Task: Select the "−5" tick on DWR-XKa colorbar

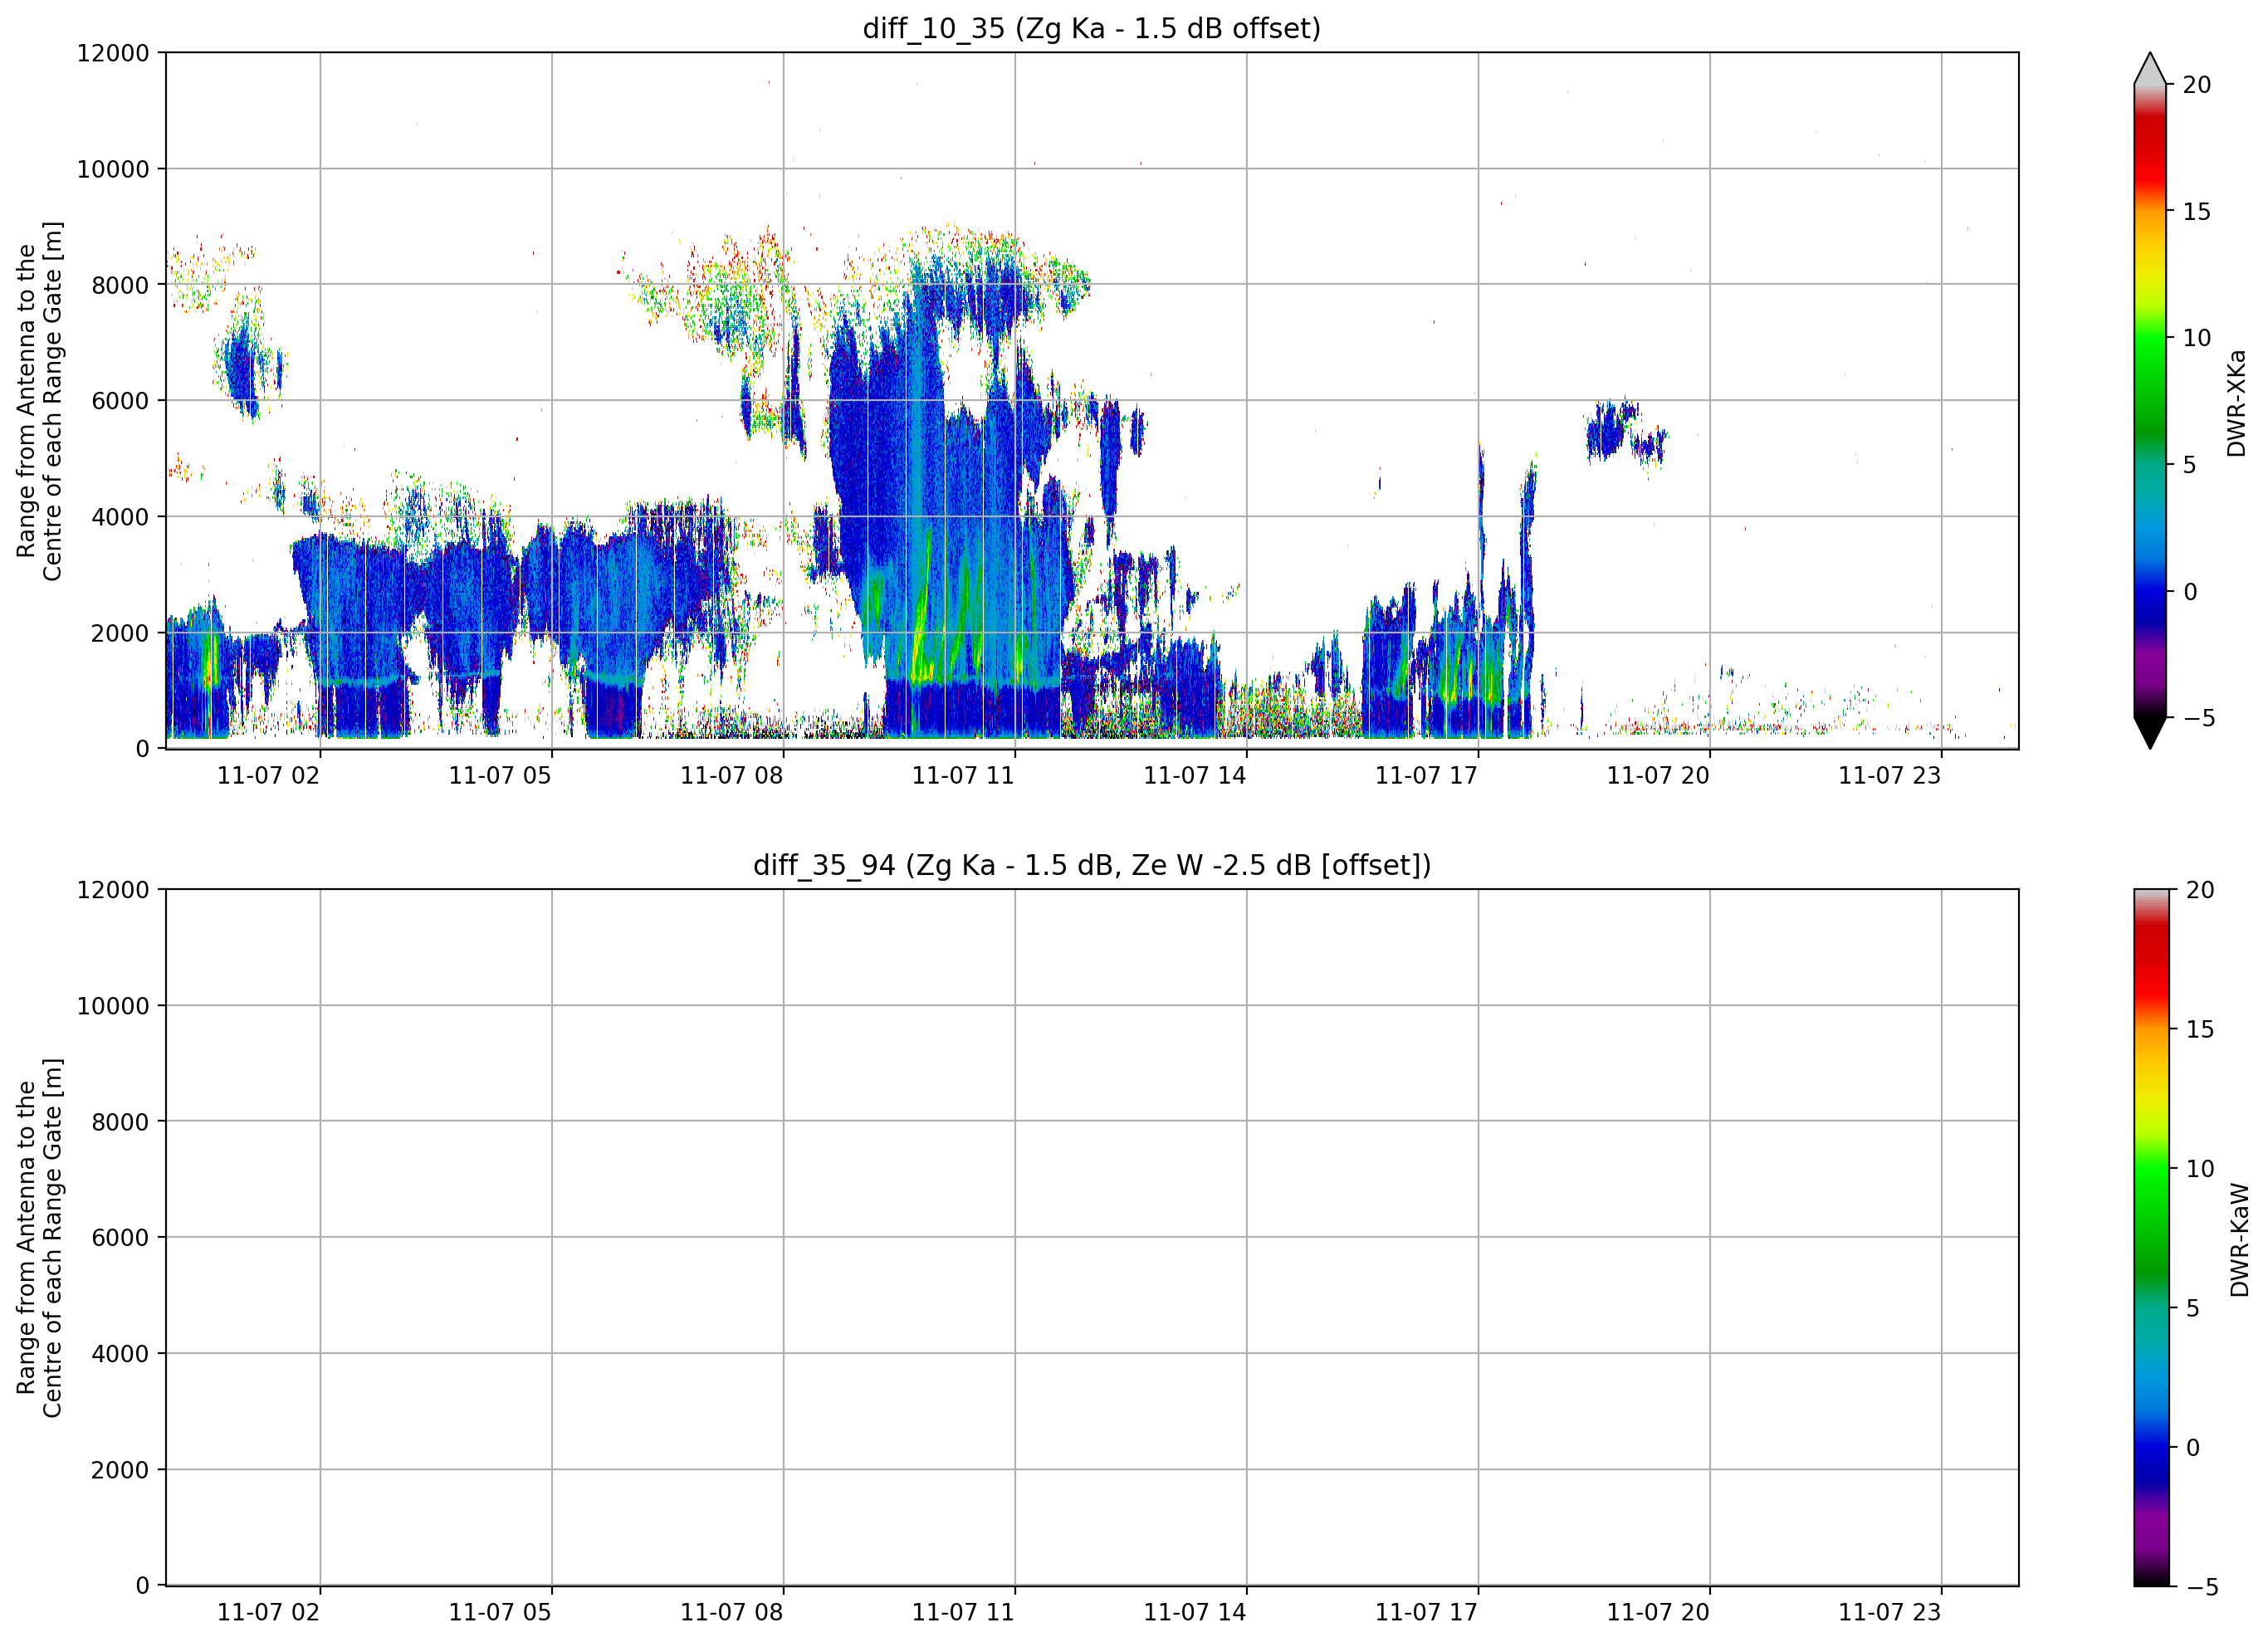Action: pos(2198,718)
